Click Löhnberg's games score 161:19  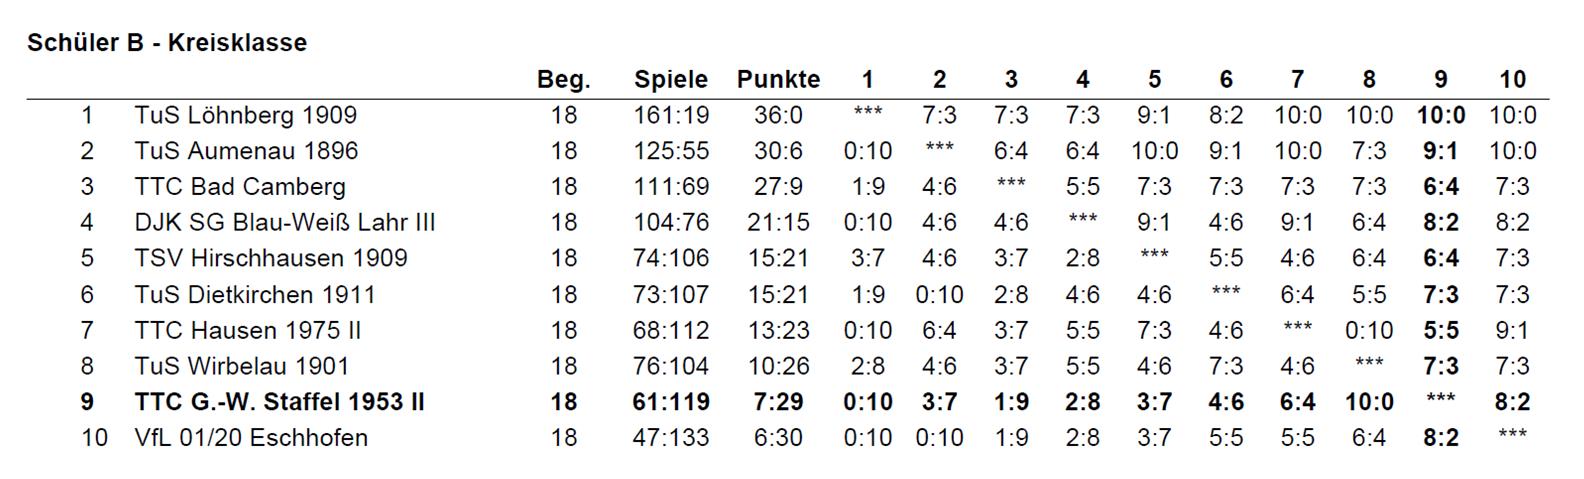(x=671, y=115)
